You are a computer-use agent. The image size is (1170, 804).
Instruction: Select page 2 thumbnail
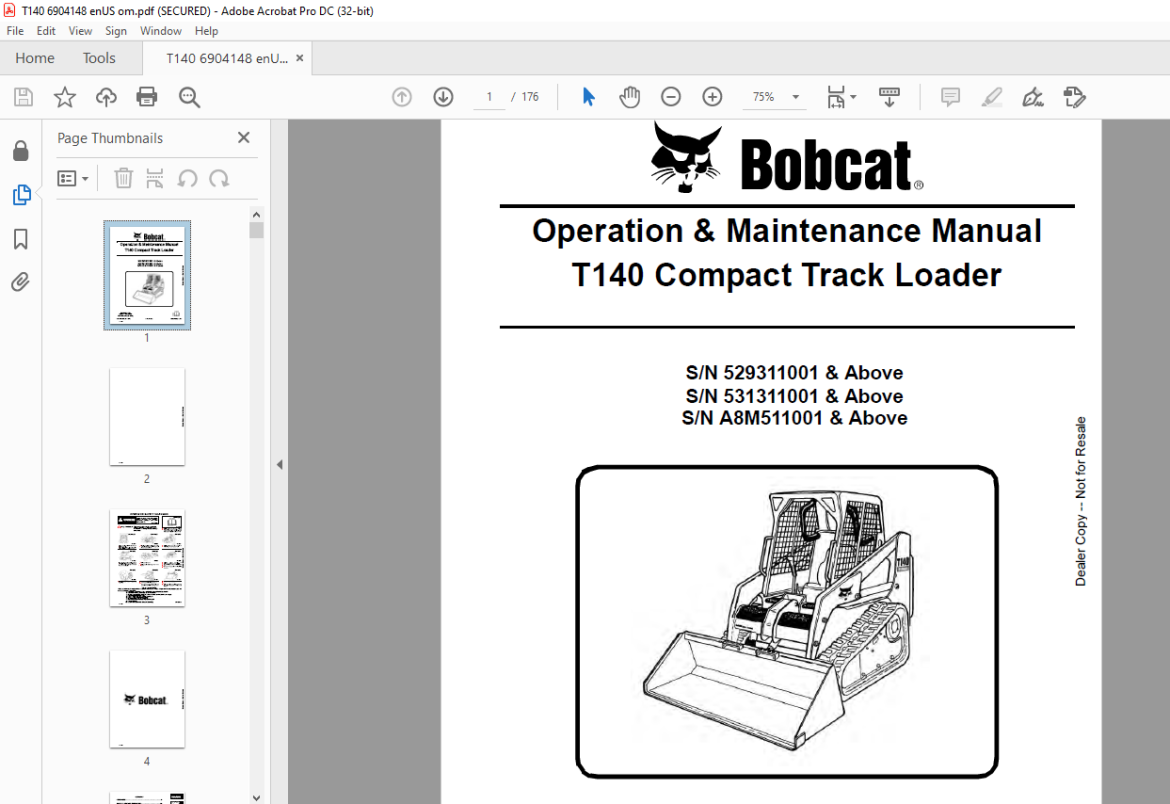point(147,417)
